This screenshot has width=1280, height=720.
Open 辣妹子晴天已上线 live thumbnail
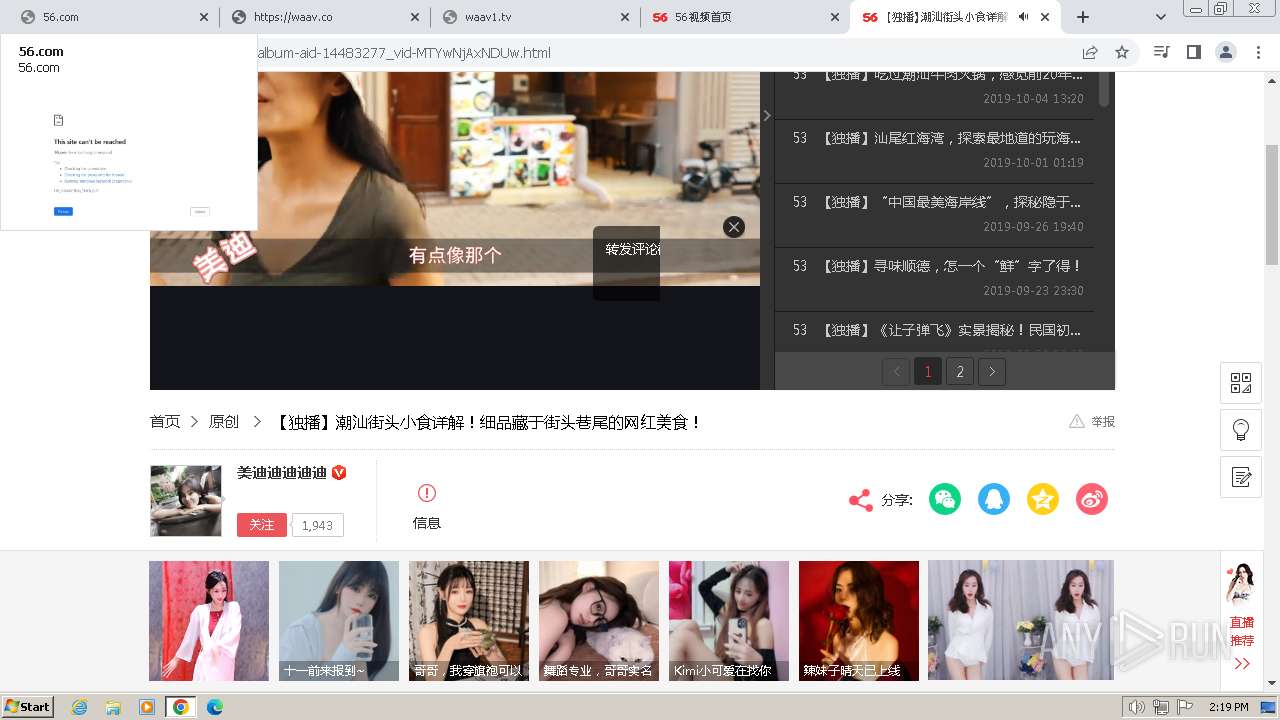859,621
